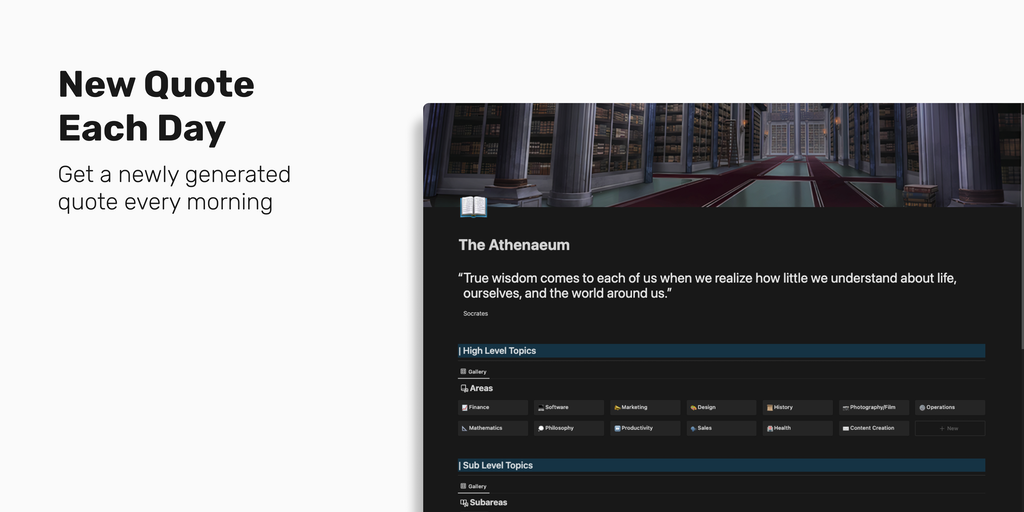Open the Productivity area card

pyautogui.click(x=644, y=428)
